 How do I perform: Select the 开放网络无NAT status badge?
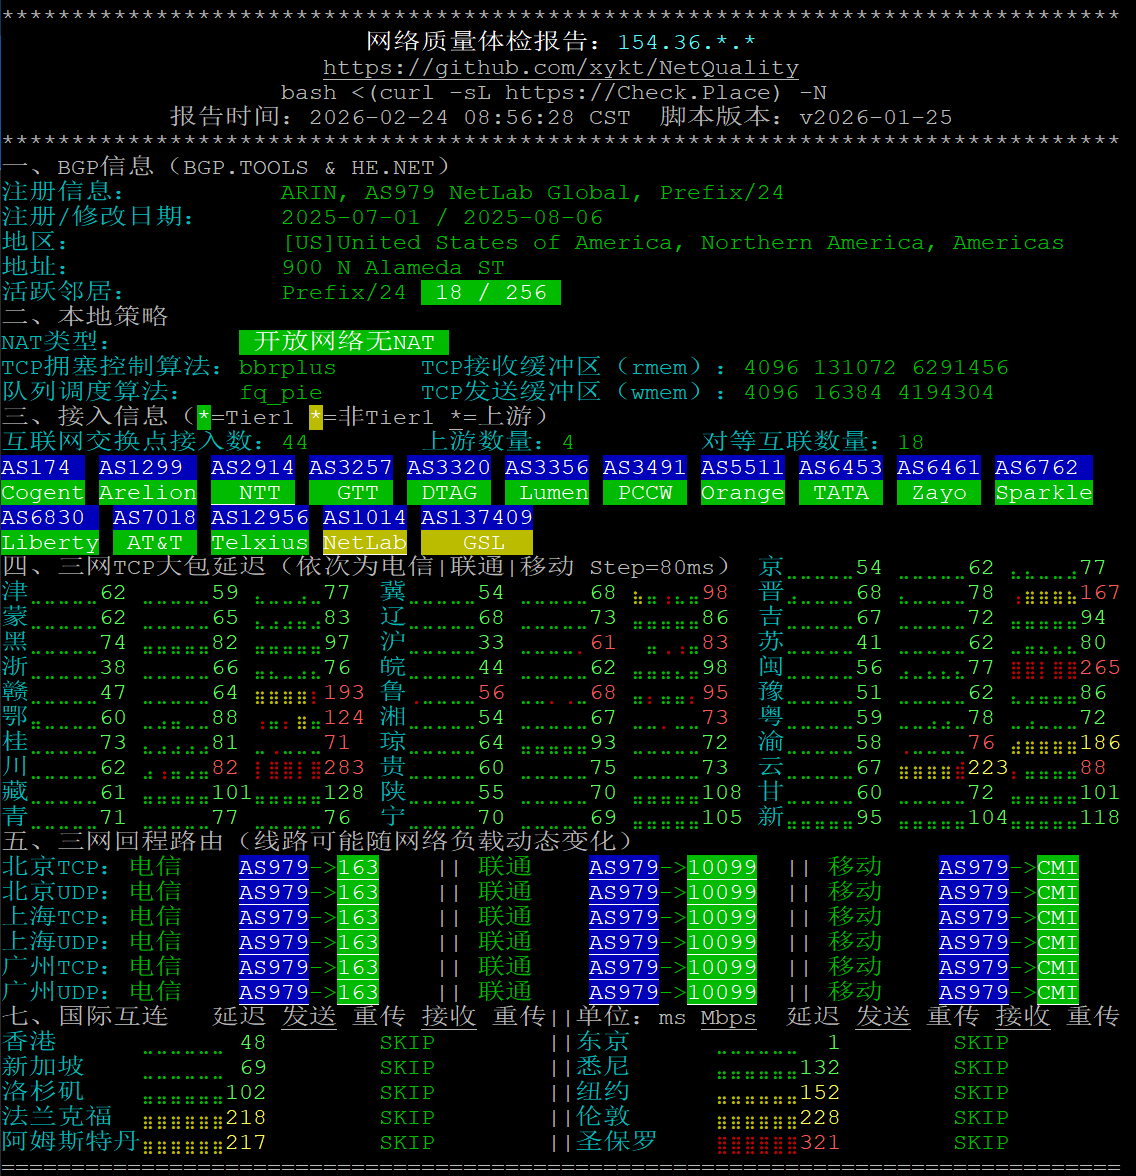click(344, 342)
